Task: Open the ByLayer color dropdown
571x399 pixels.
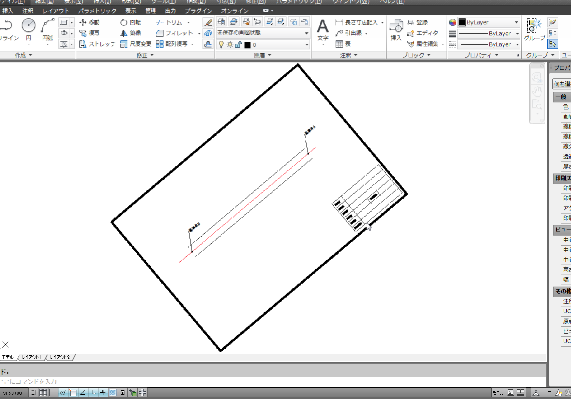Action: coord(489,23)
